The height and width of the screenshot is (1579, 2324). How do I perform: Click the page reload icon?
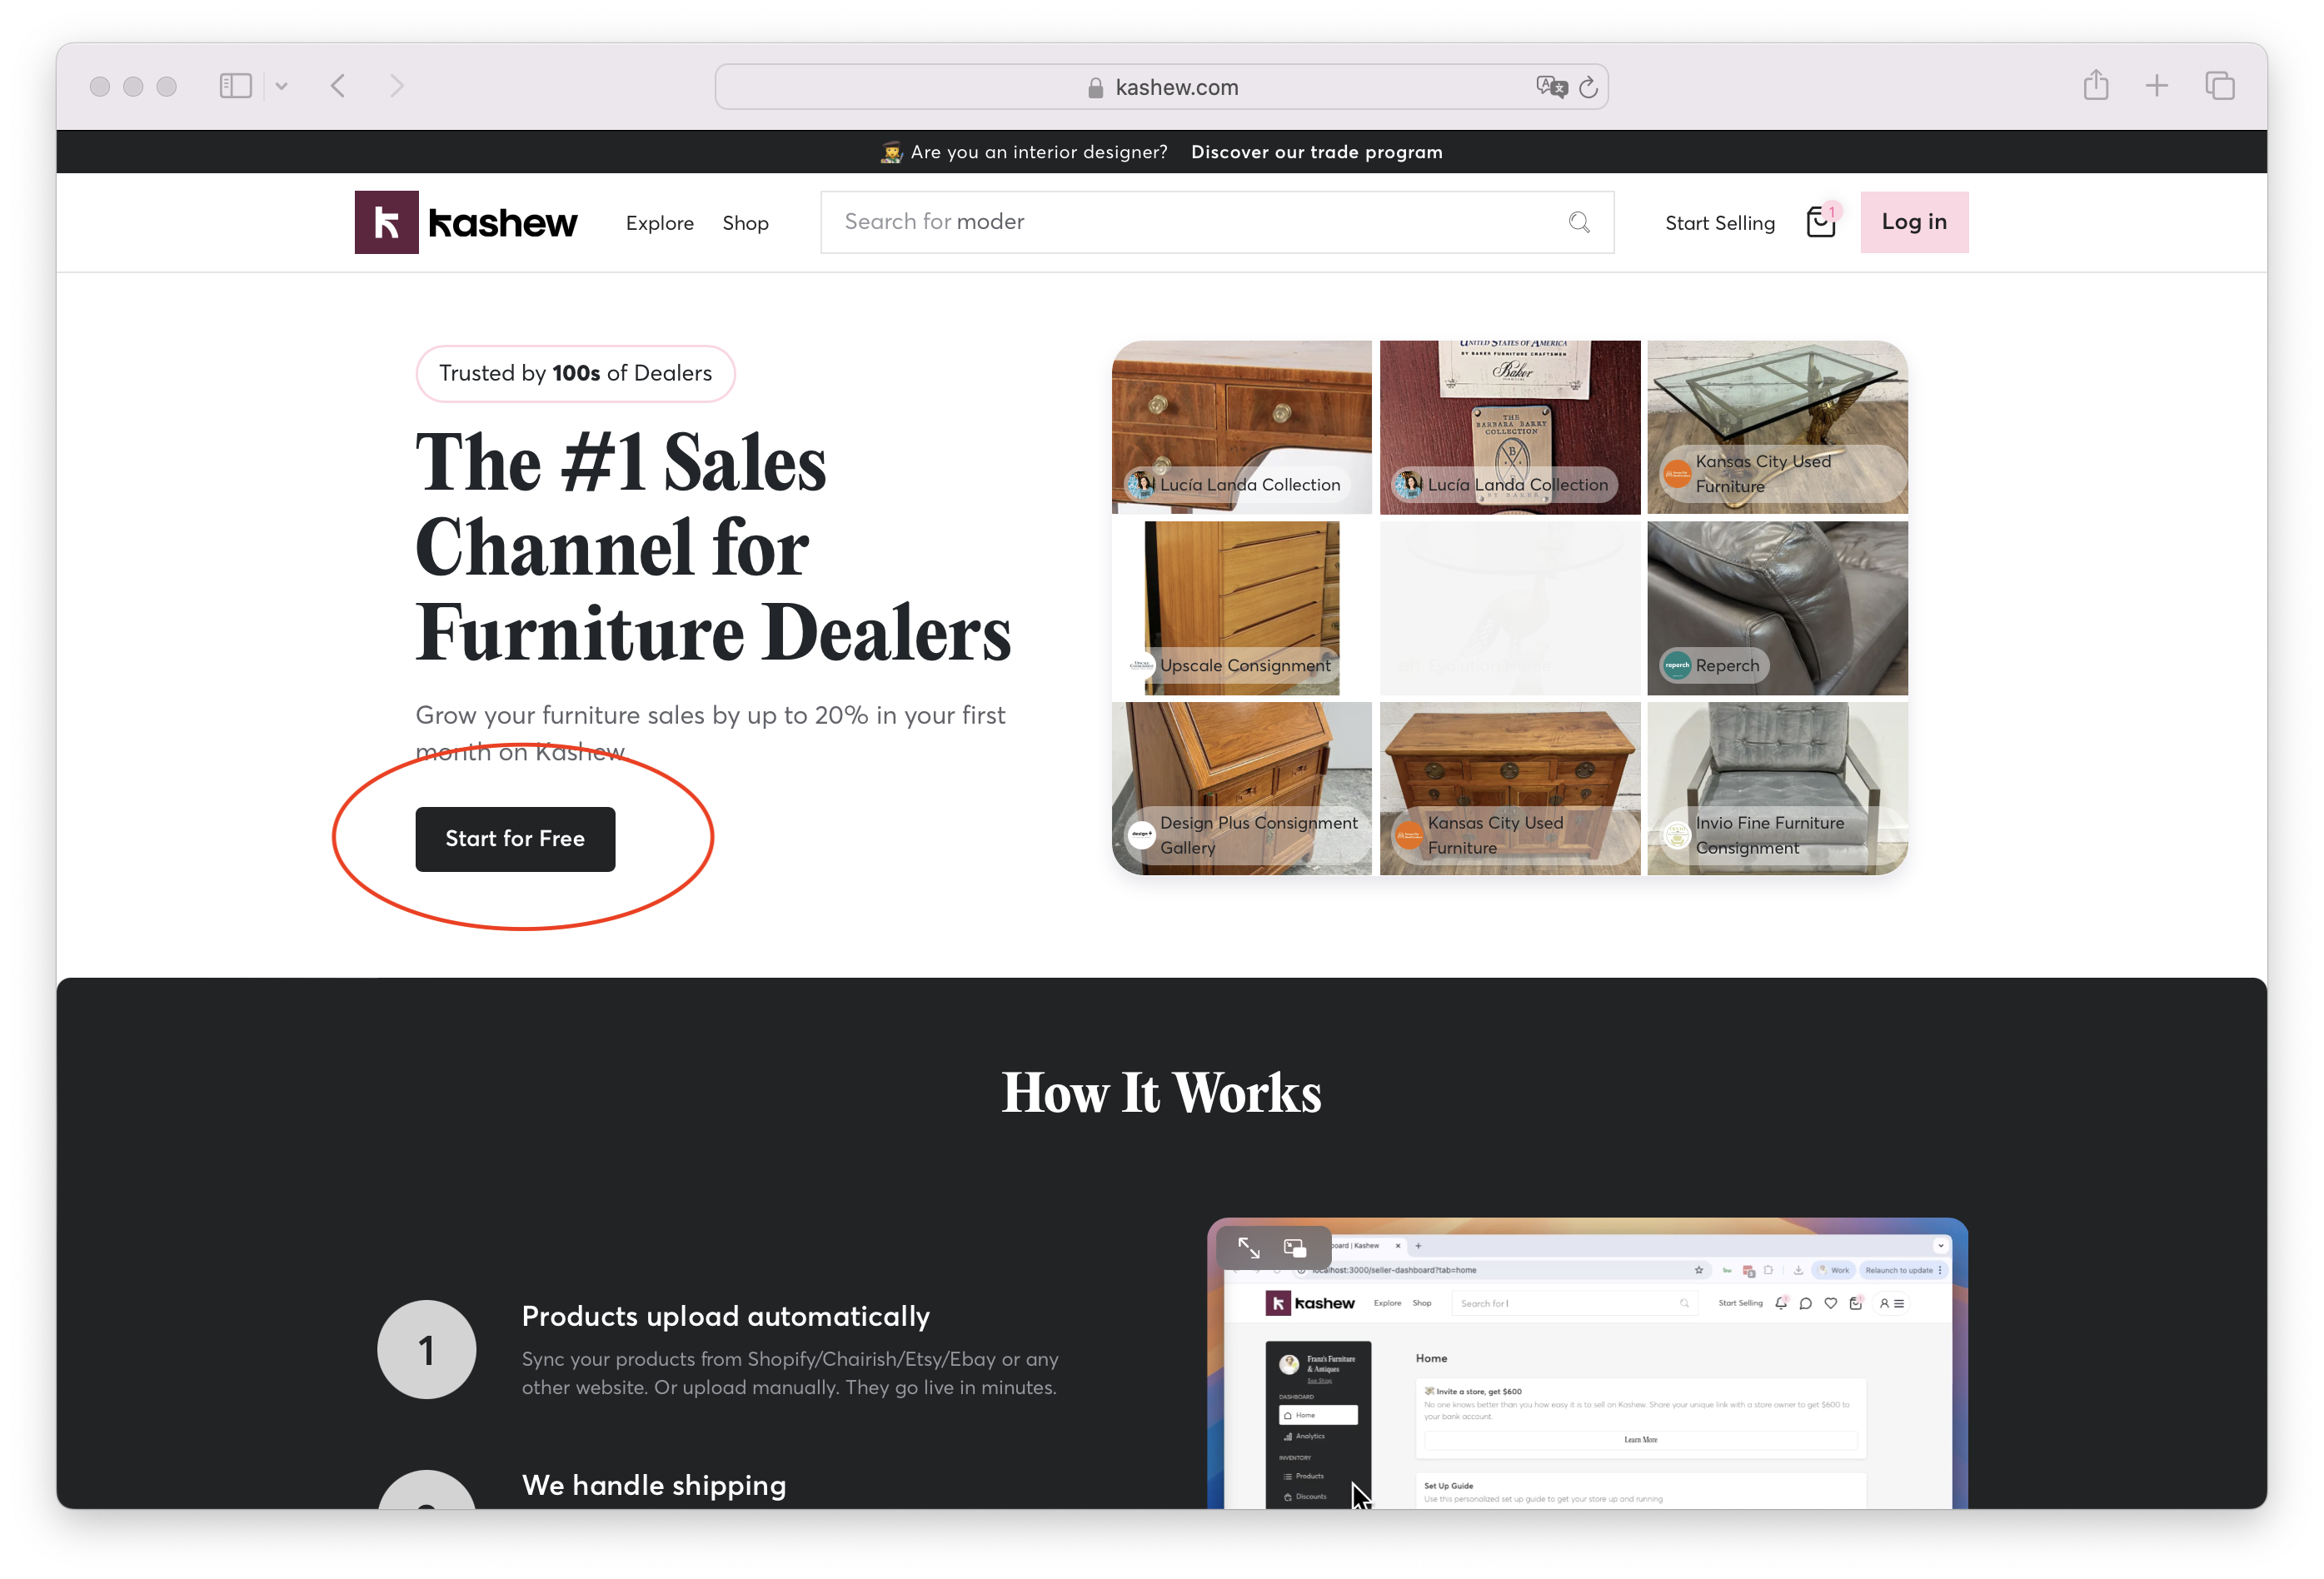click(x=1588, y=87)
